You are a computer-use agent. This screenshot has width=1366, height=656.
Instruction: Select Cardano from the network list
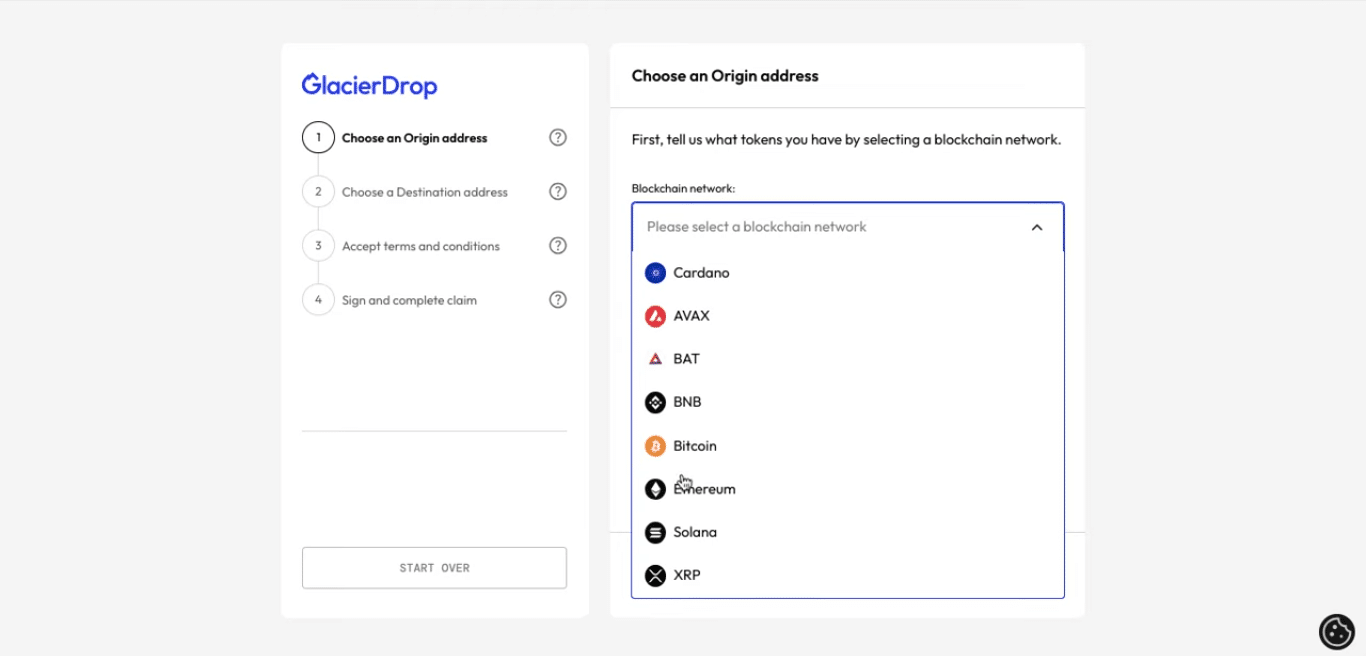point(848,273)
